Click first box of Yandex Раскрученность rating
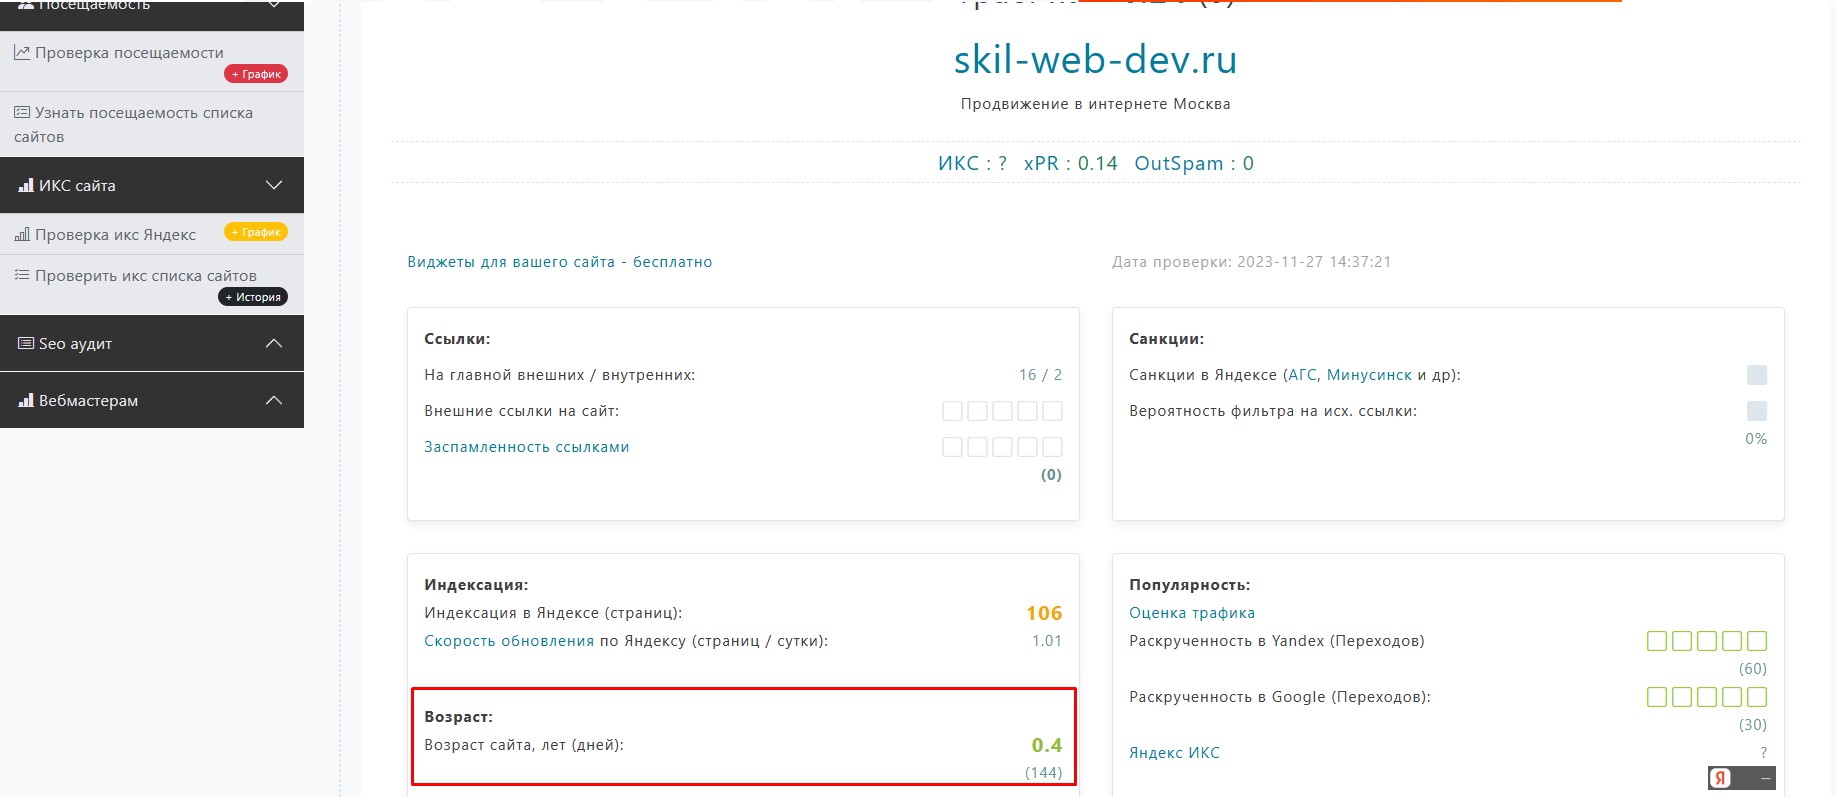Screen dimensions: 1836x797 click(1657, 641)
